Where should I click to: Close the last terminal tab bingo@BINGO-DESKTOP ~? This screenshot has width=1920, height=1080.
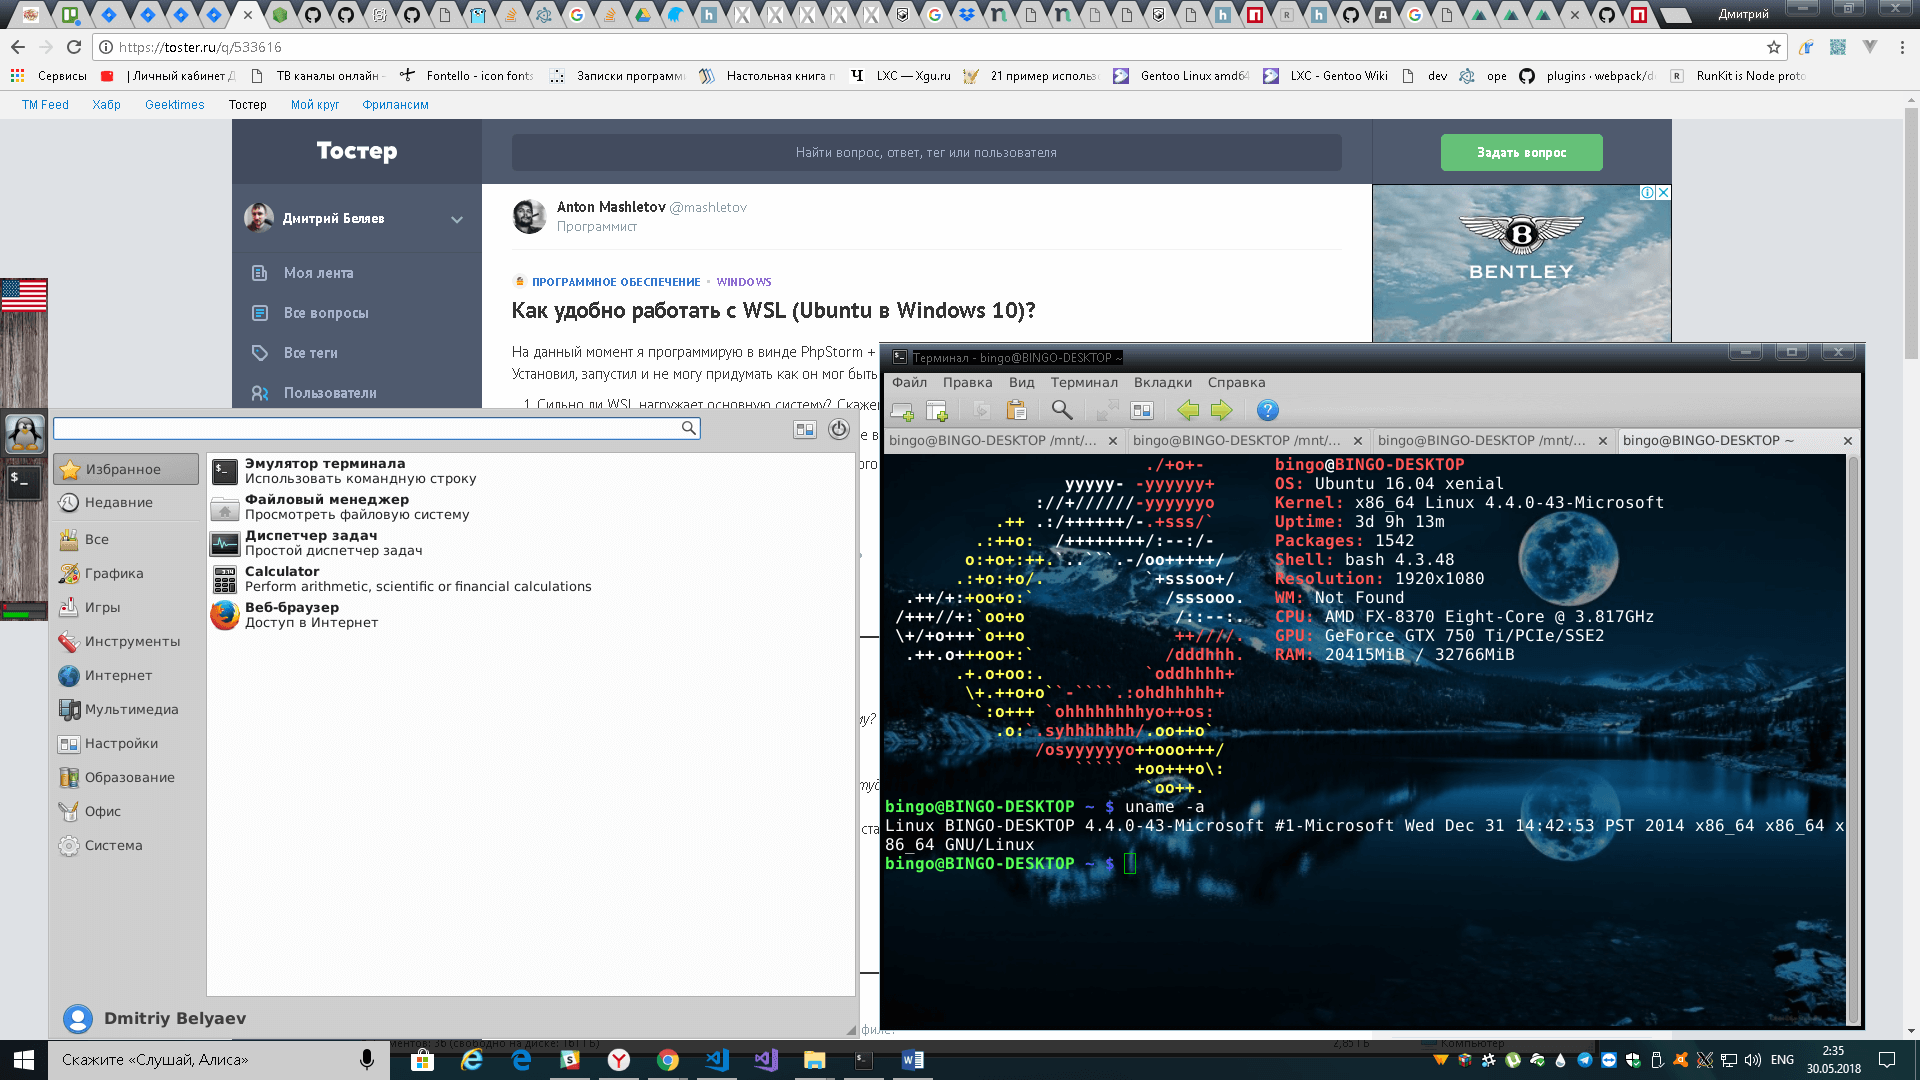pyautogui.click(x=1848, y=441)
